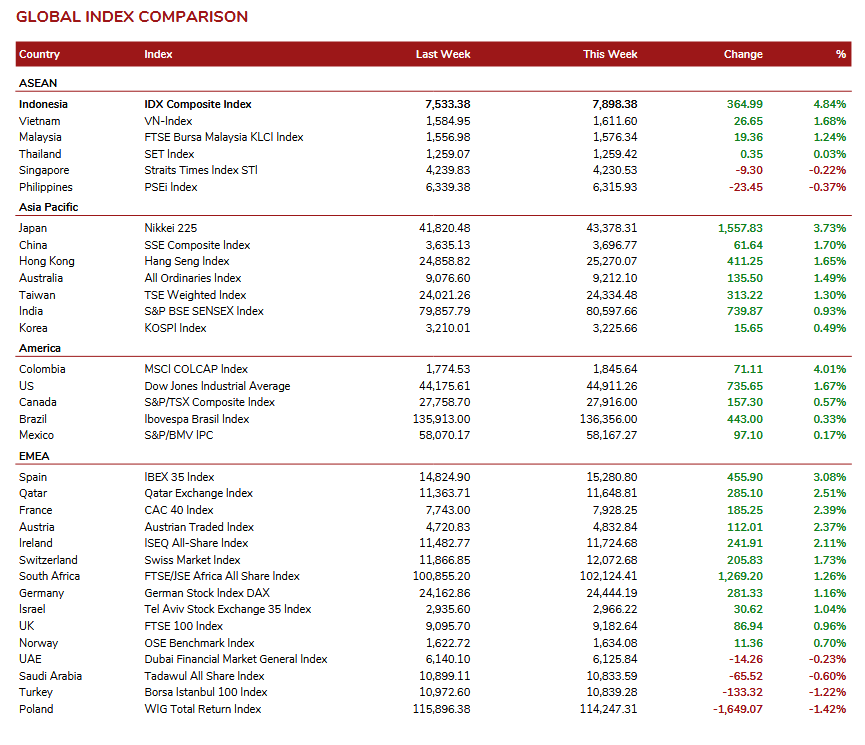
Task: Click 'Dow Jones Industrial Average' cell
Action: [x=217, y=386]
